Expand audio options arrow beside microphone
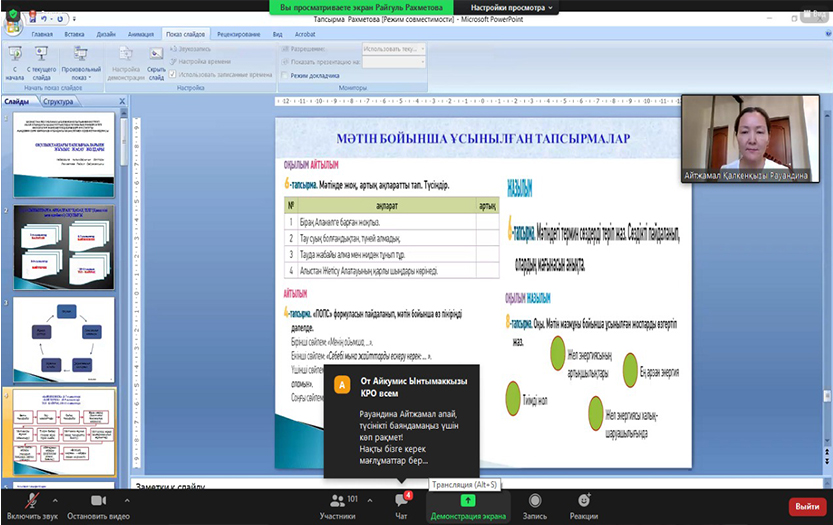The width and height of the screenshot is (833, 525). click(54, 500)
